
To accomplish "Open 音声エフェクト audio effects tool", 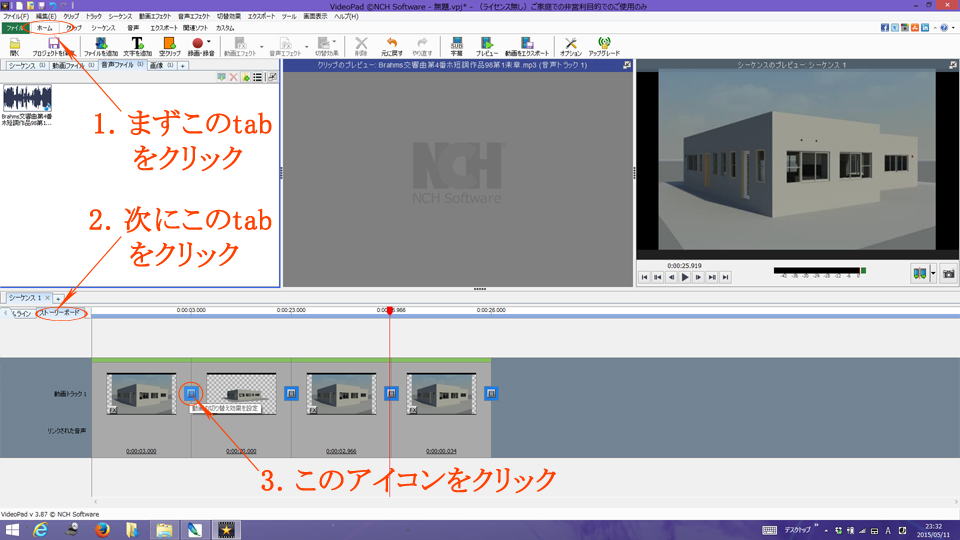I will pyautogui.click(x=285, y=47).
